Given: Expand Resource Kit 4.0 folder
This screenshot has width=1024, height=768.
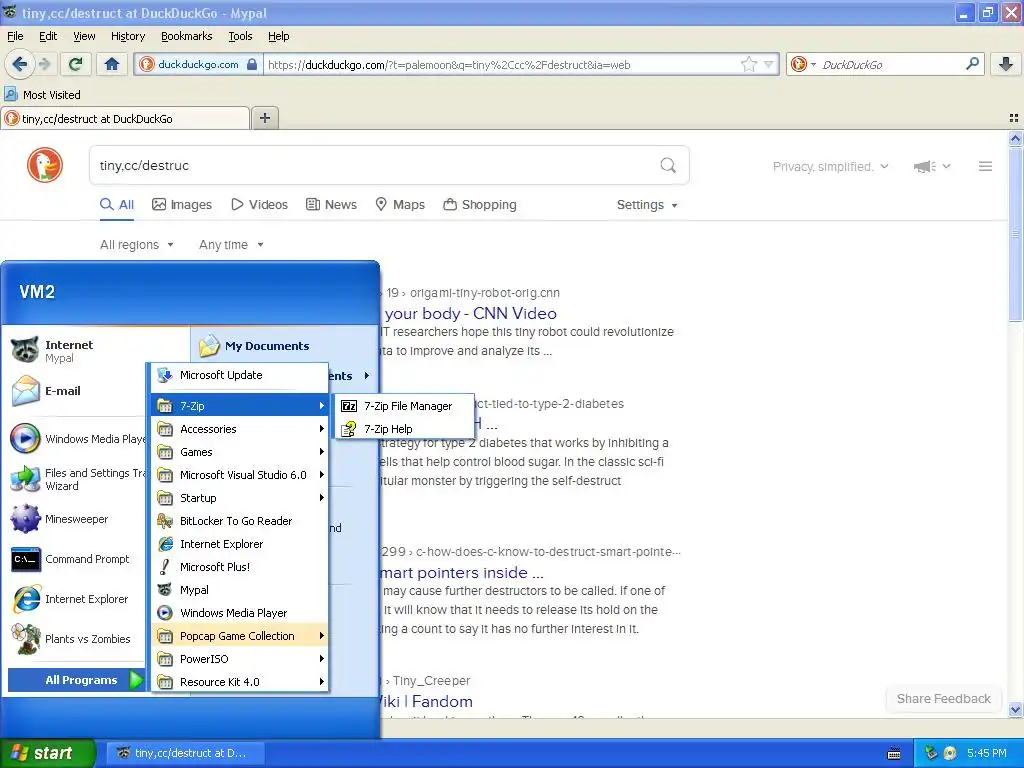Looking at the screenshot, I should coord(240,681).
